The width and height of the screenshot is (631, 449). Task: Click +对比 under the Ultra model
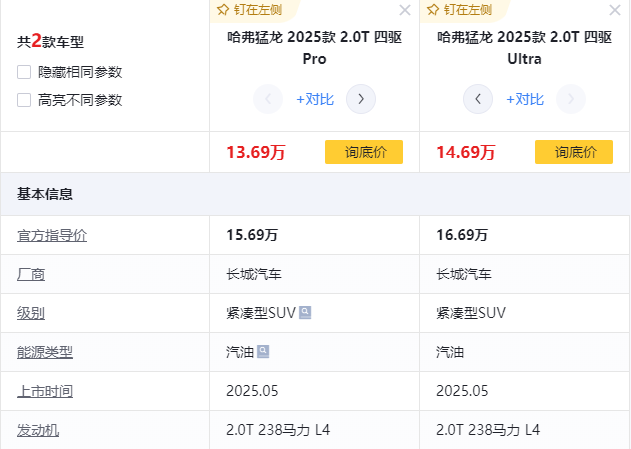525,99
